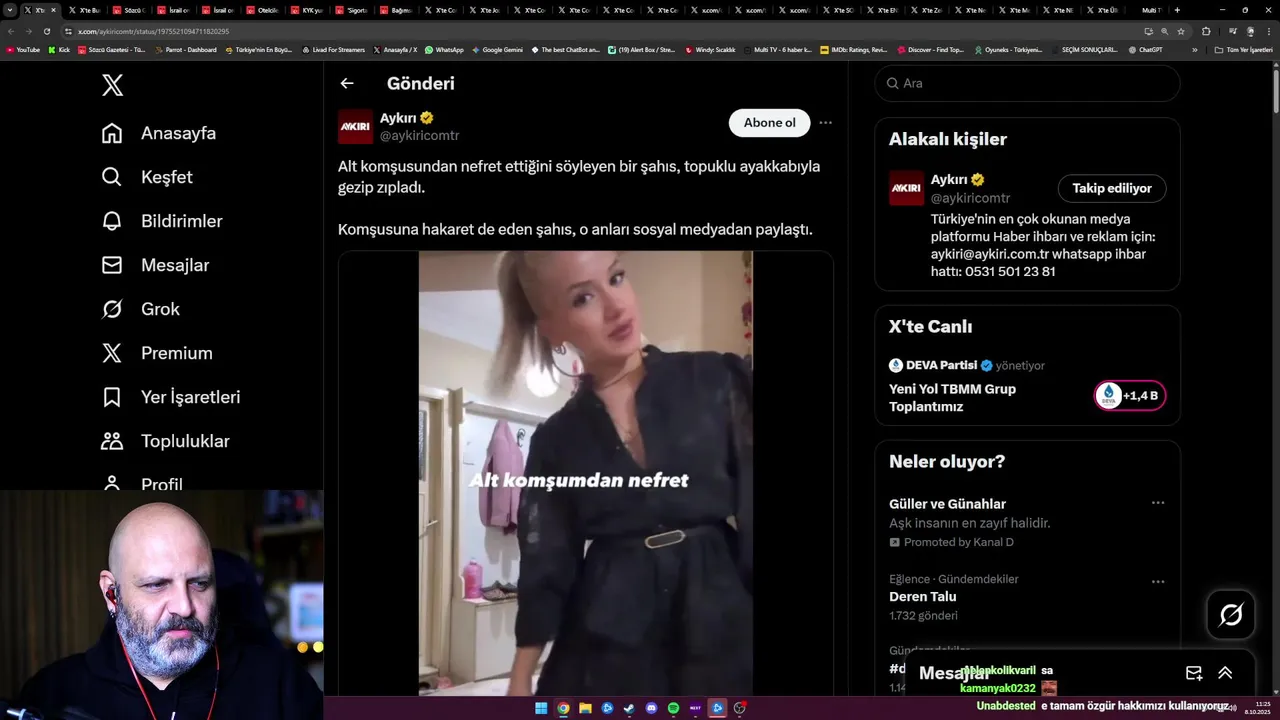Switch to the Sözcü browser tab
The width and height of the screenshot is (1280, 720).
point(128,10)
